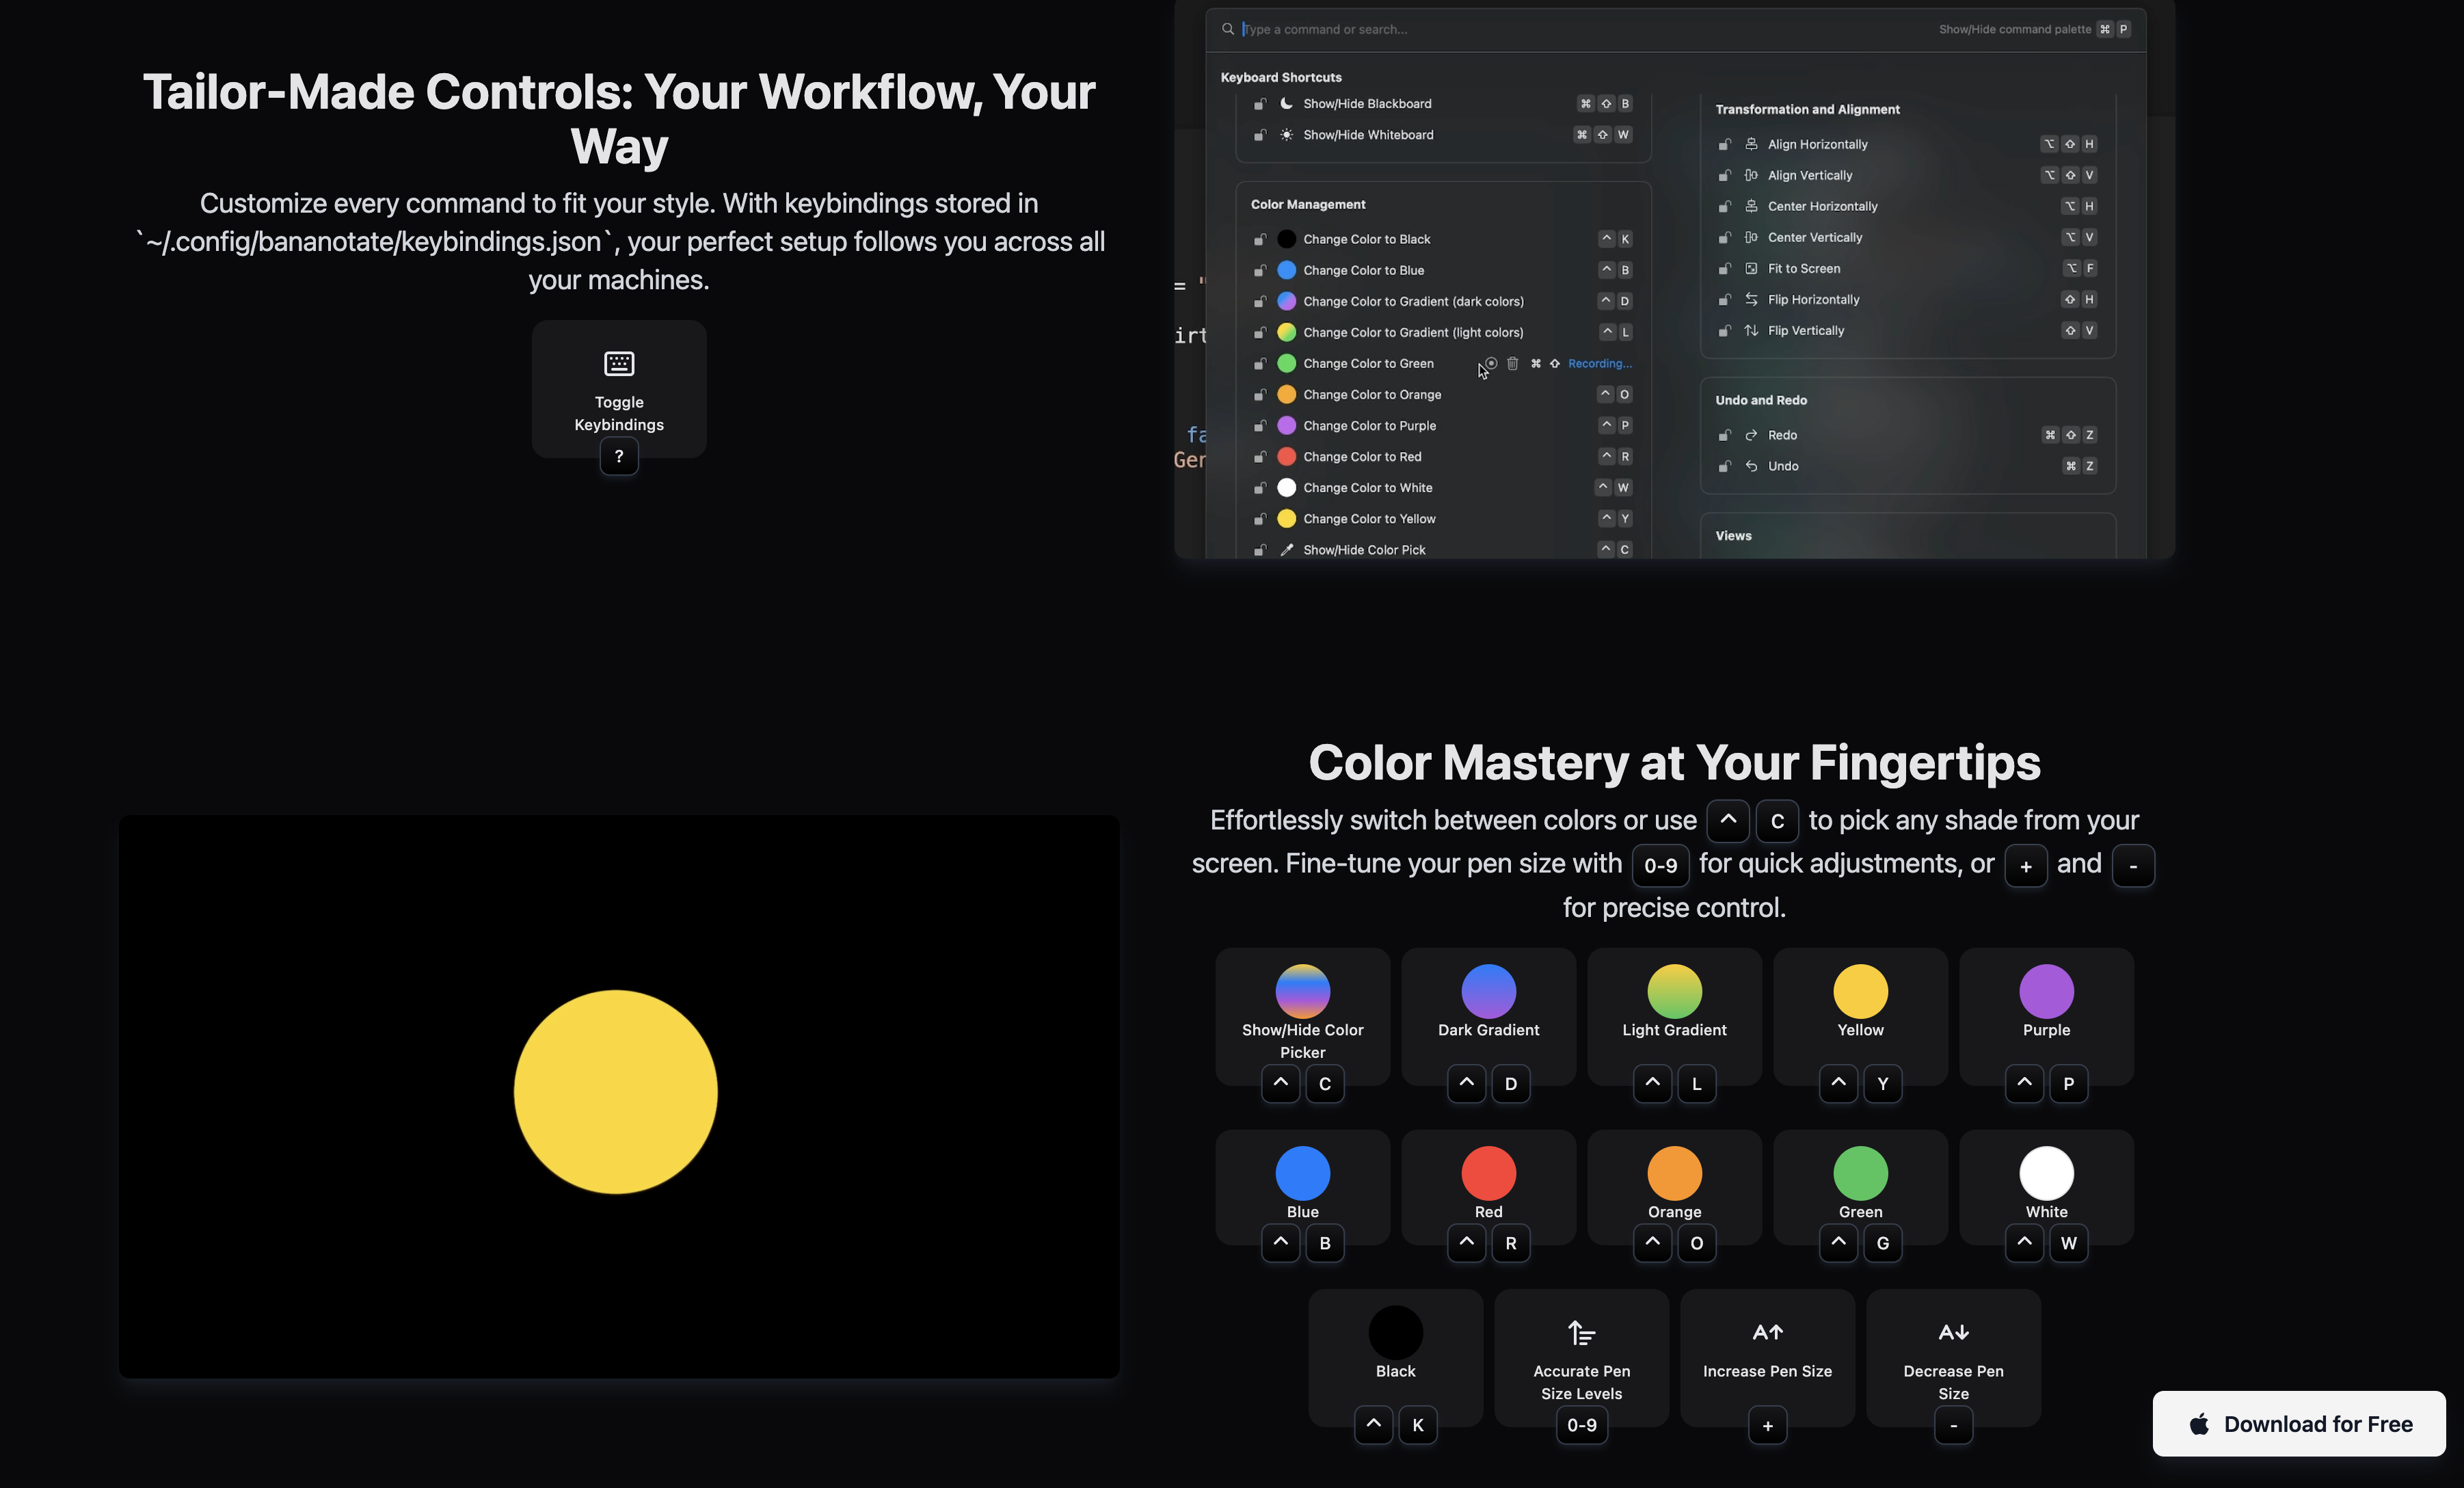The height and width of the screenshot is (1488, 2464).
Task: Pick the Red swatch in the color grid
Action: [x=1488, y=1173]
